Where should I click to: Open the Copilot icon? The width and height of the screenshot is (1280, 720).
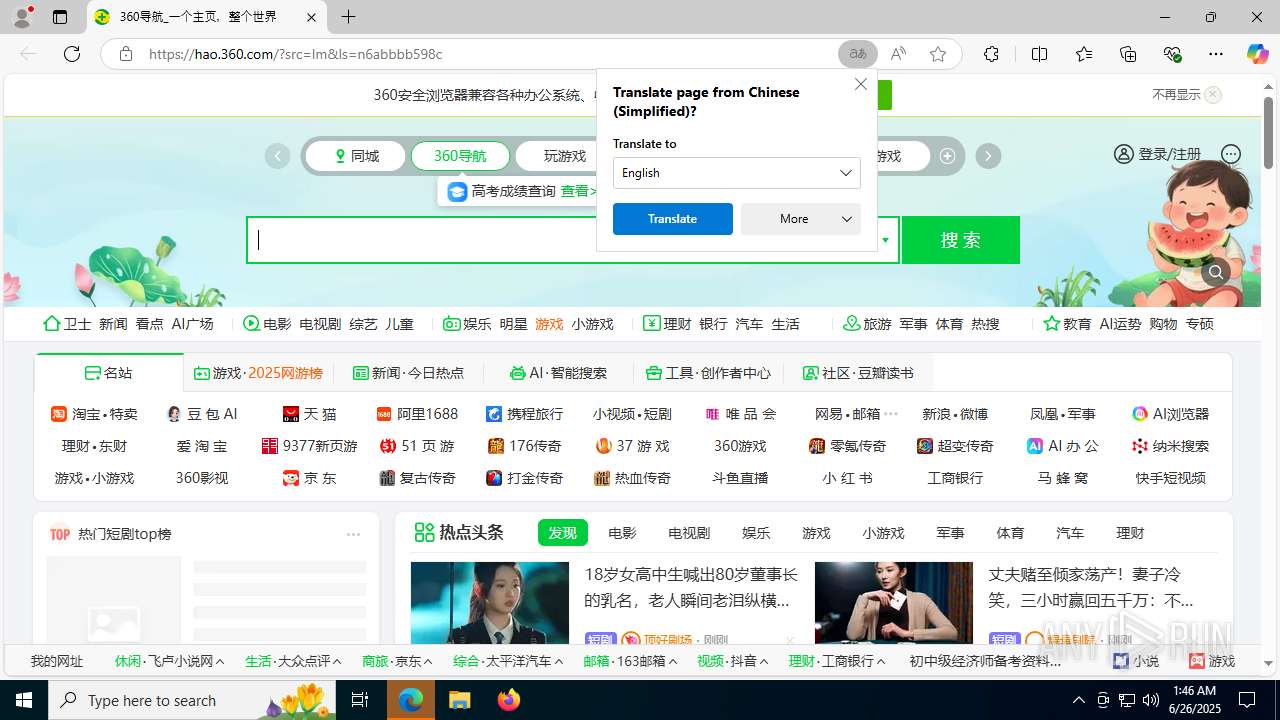coord(1258,54)
